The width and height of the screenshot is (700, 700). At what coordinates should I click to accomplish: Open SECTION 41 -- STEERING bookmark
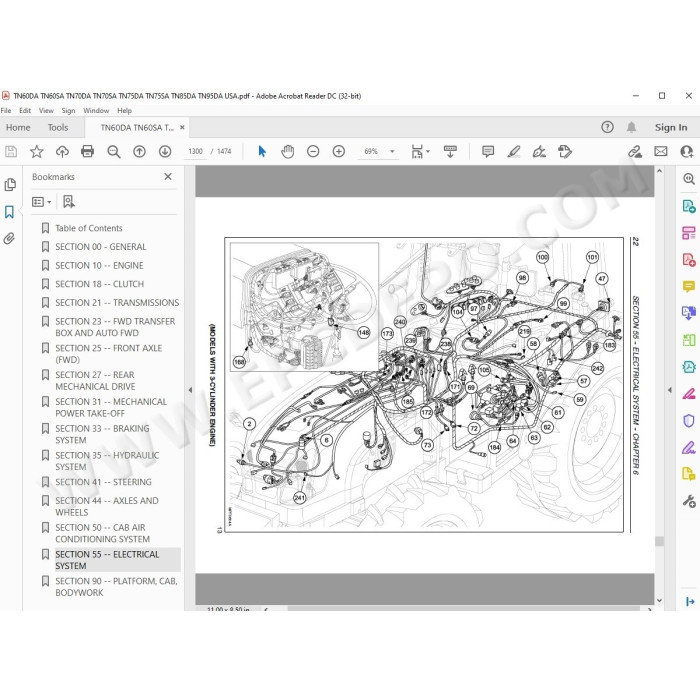point(103,482)
